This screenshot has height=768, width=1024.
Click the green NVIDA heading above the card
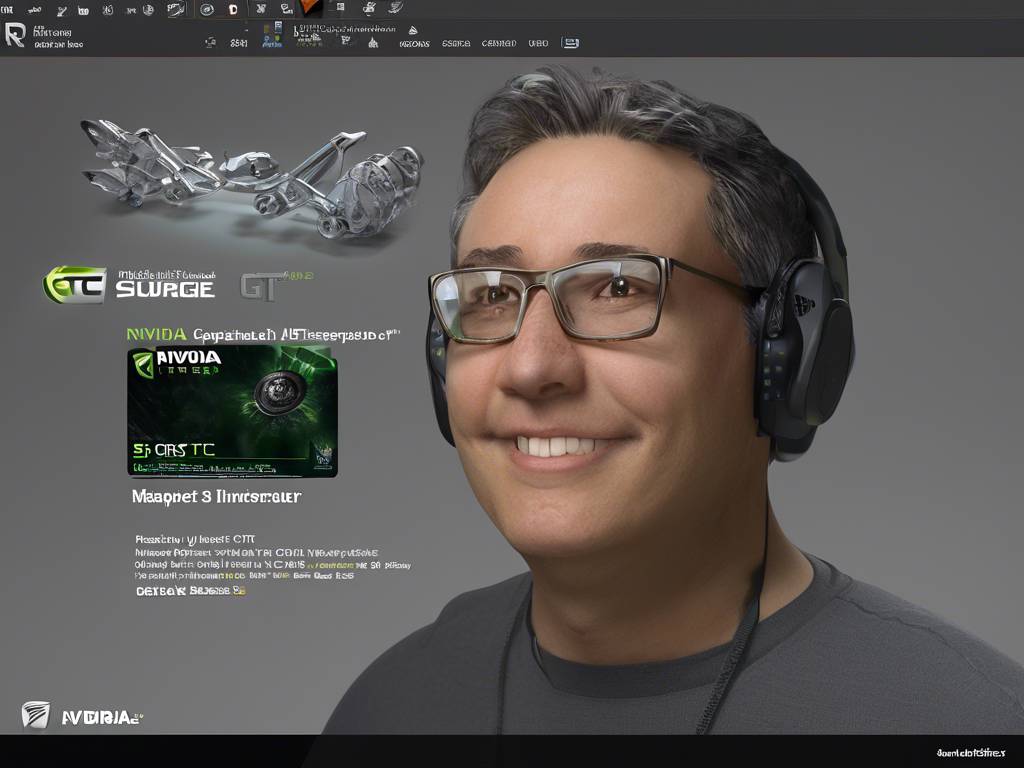tap(156, 335)
